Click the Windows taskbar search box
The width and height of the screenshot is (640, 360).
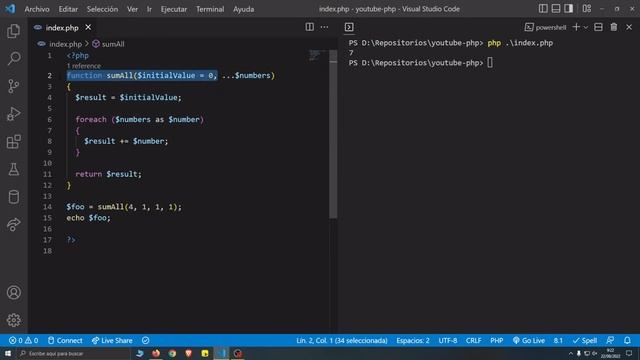tap(73, 353)
